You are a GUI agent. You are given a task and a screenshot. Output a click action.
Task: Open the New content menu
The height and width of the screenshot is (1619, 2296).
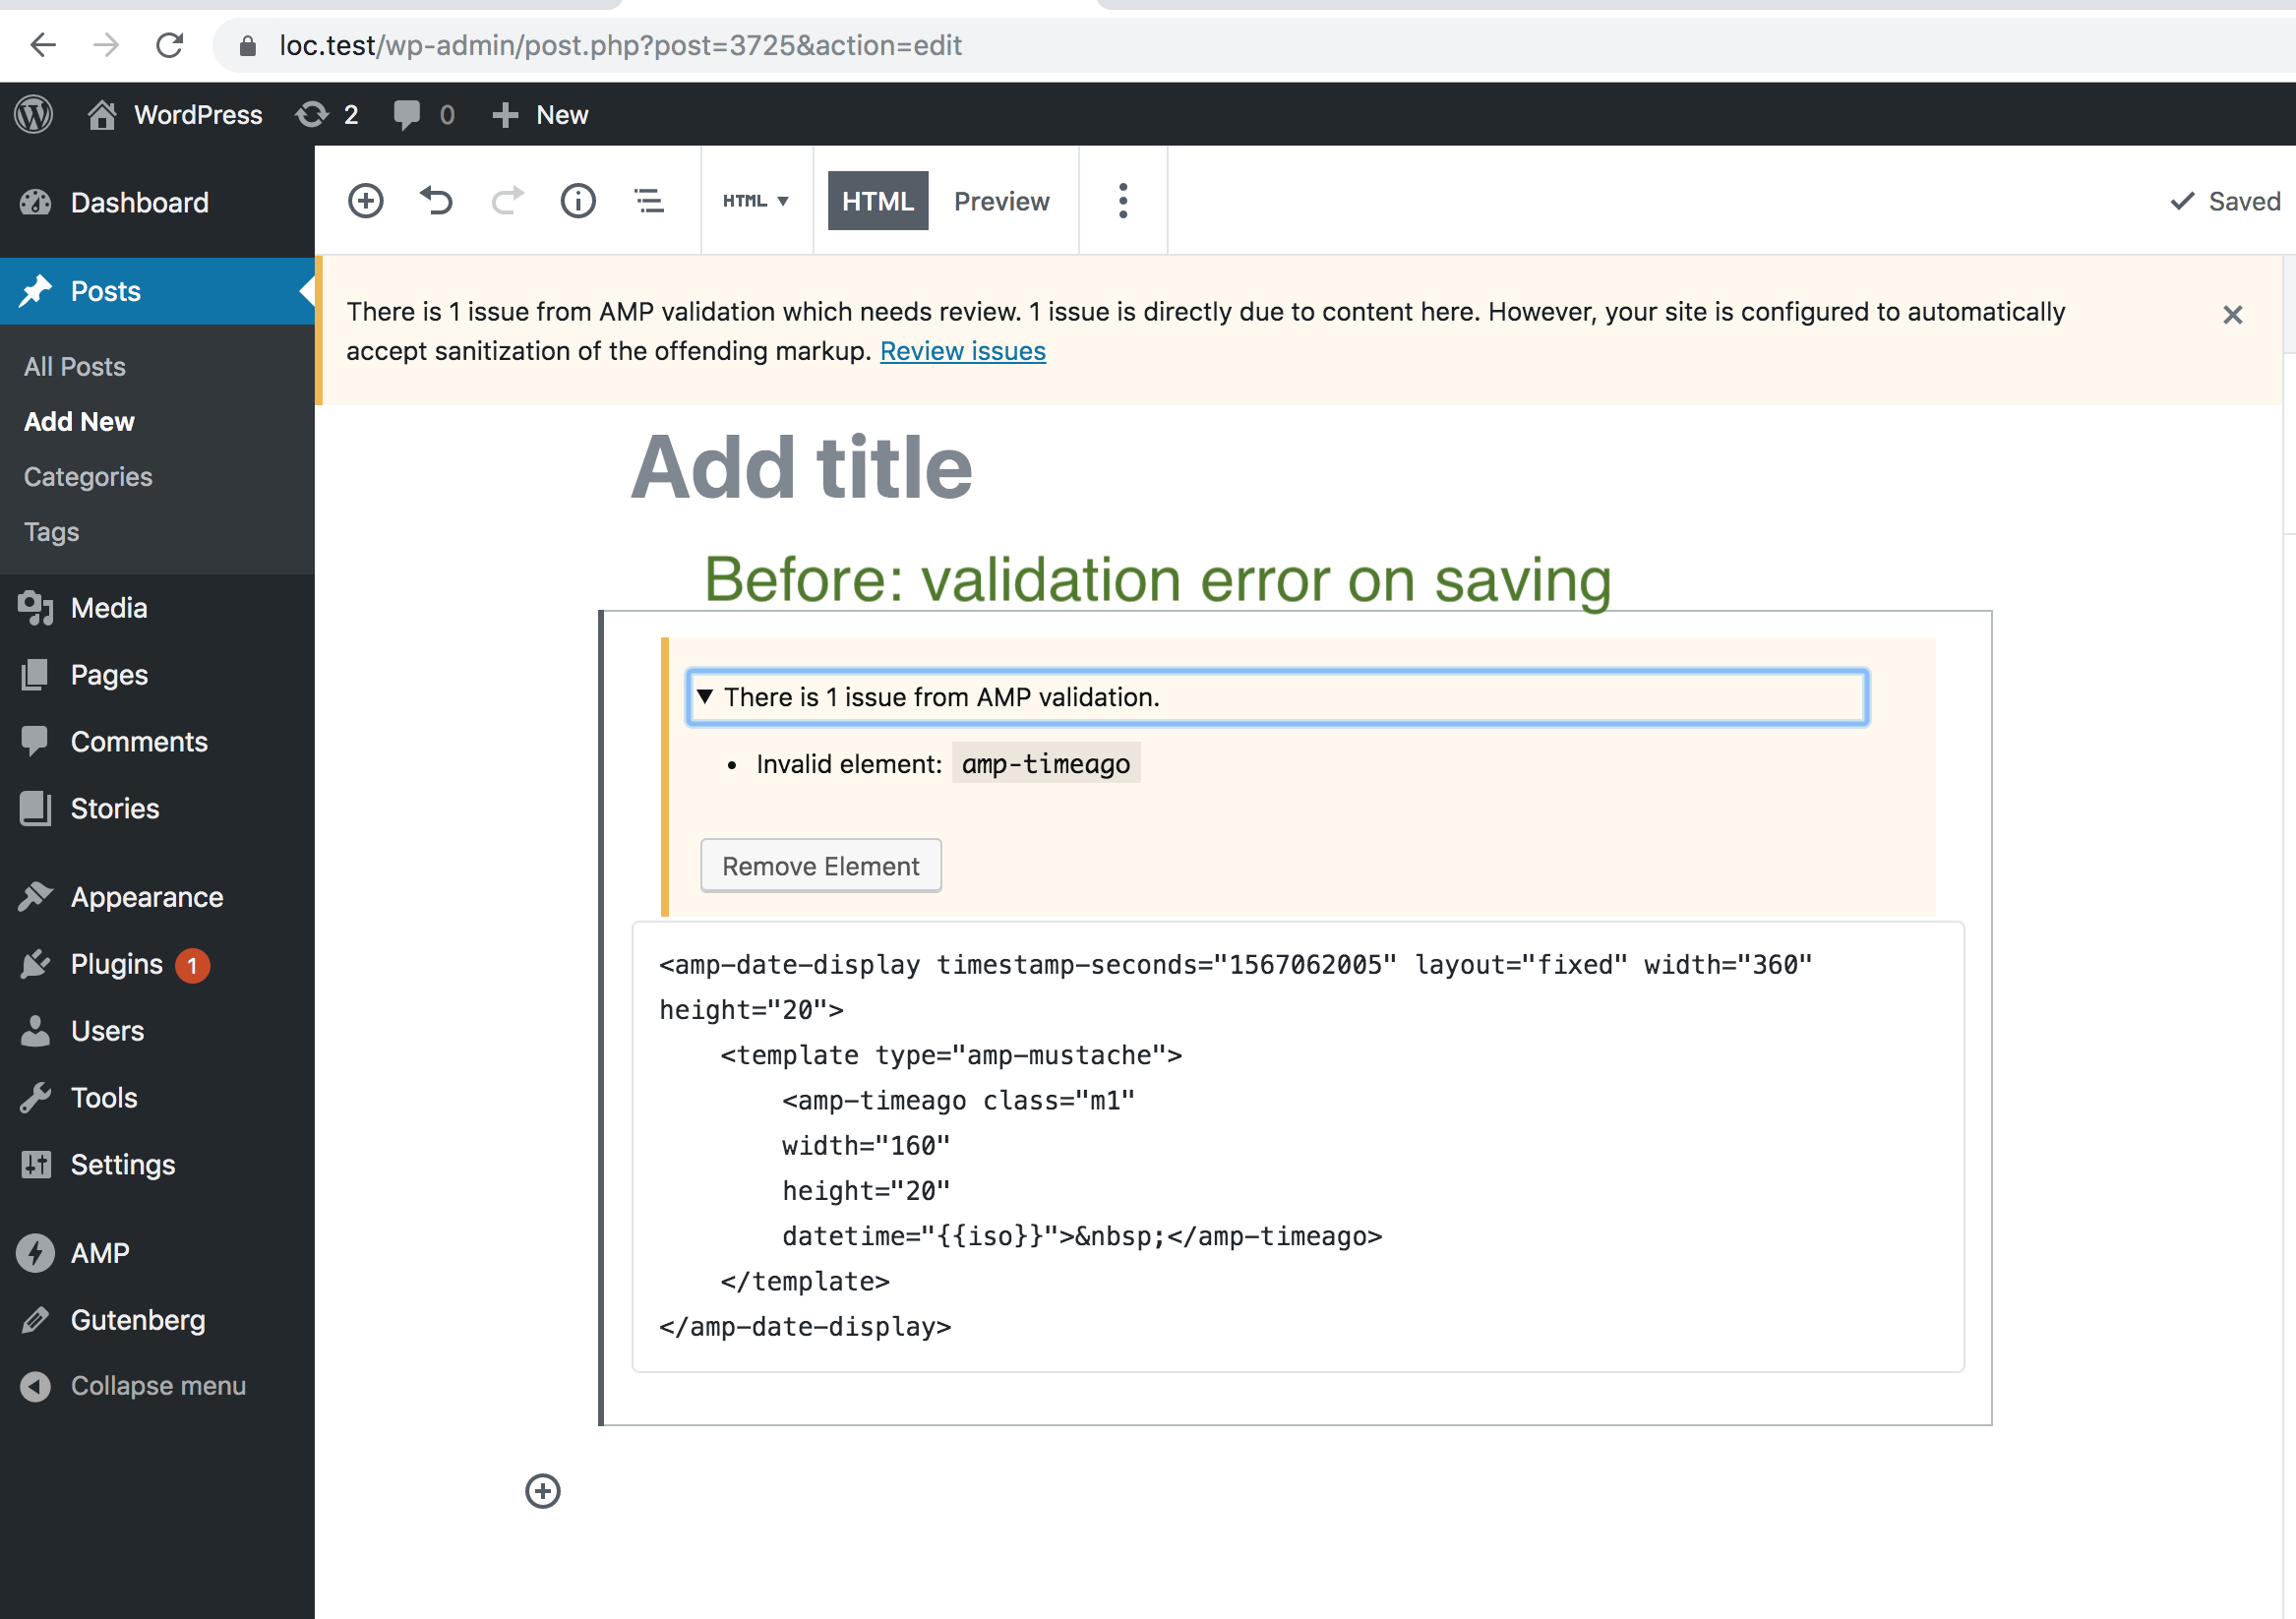click(x=540, y=114)
